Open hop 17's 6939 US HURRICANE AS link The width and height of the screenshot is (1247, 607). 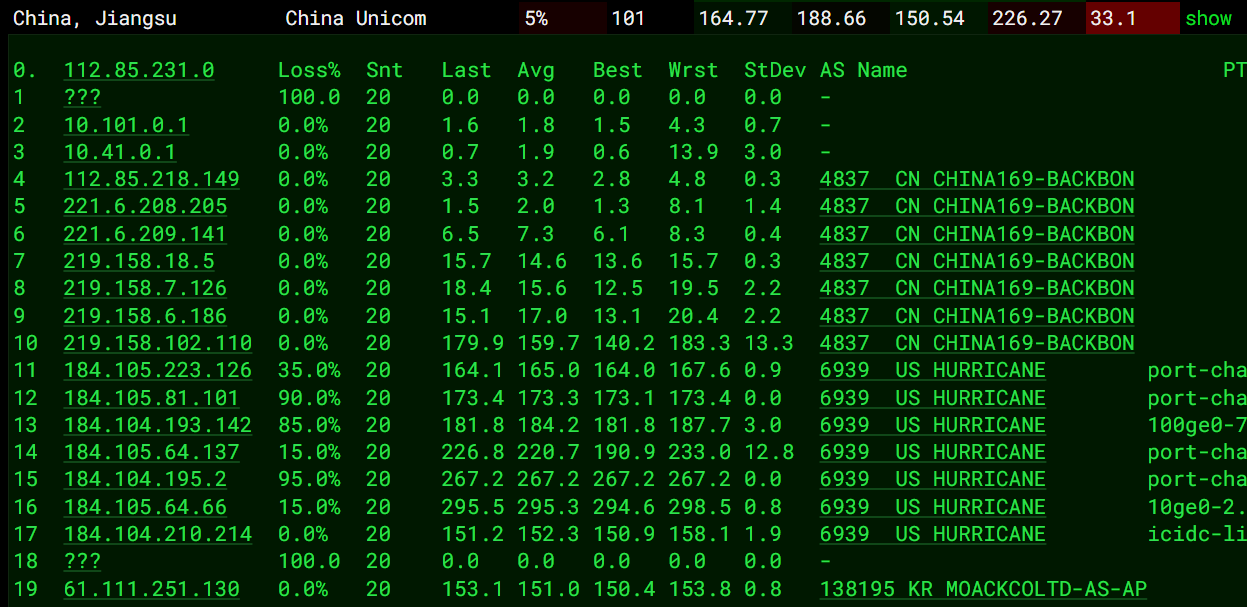coord(932,534)
